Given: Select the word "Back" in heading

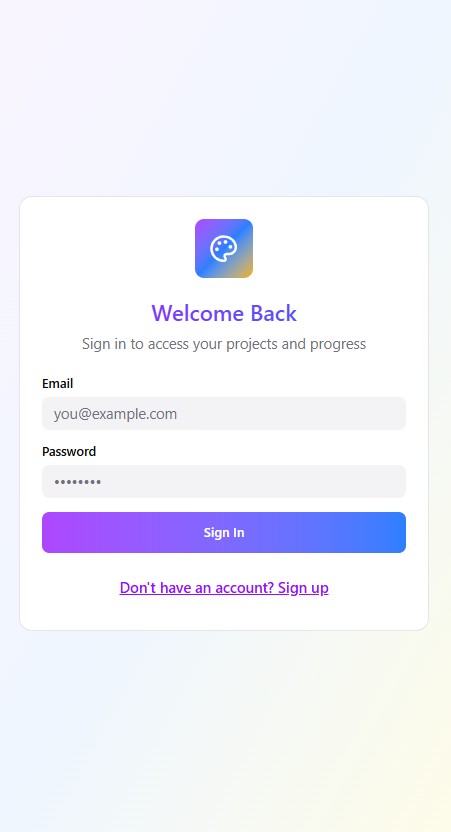Looking at the screenshot, I should point(273,313).
